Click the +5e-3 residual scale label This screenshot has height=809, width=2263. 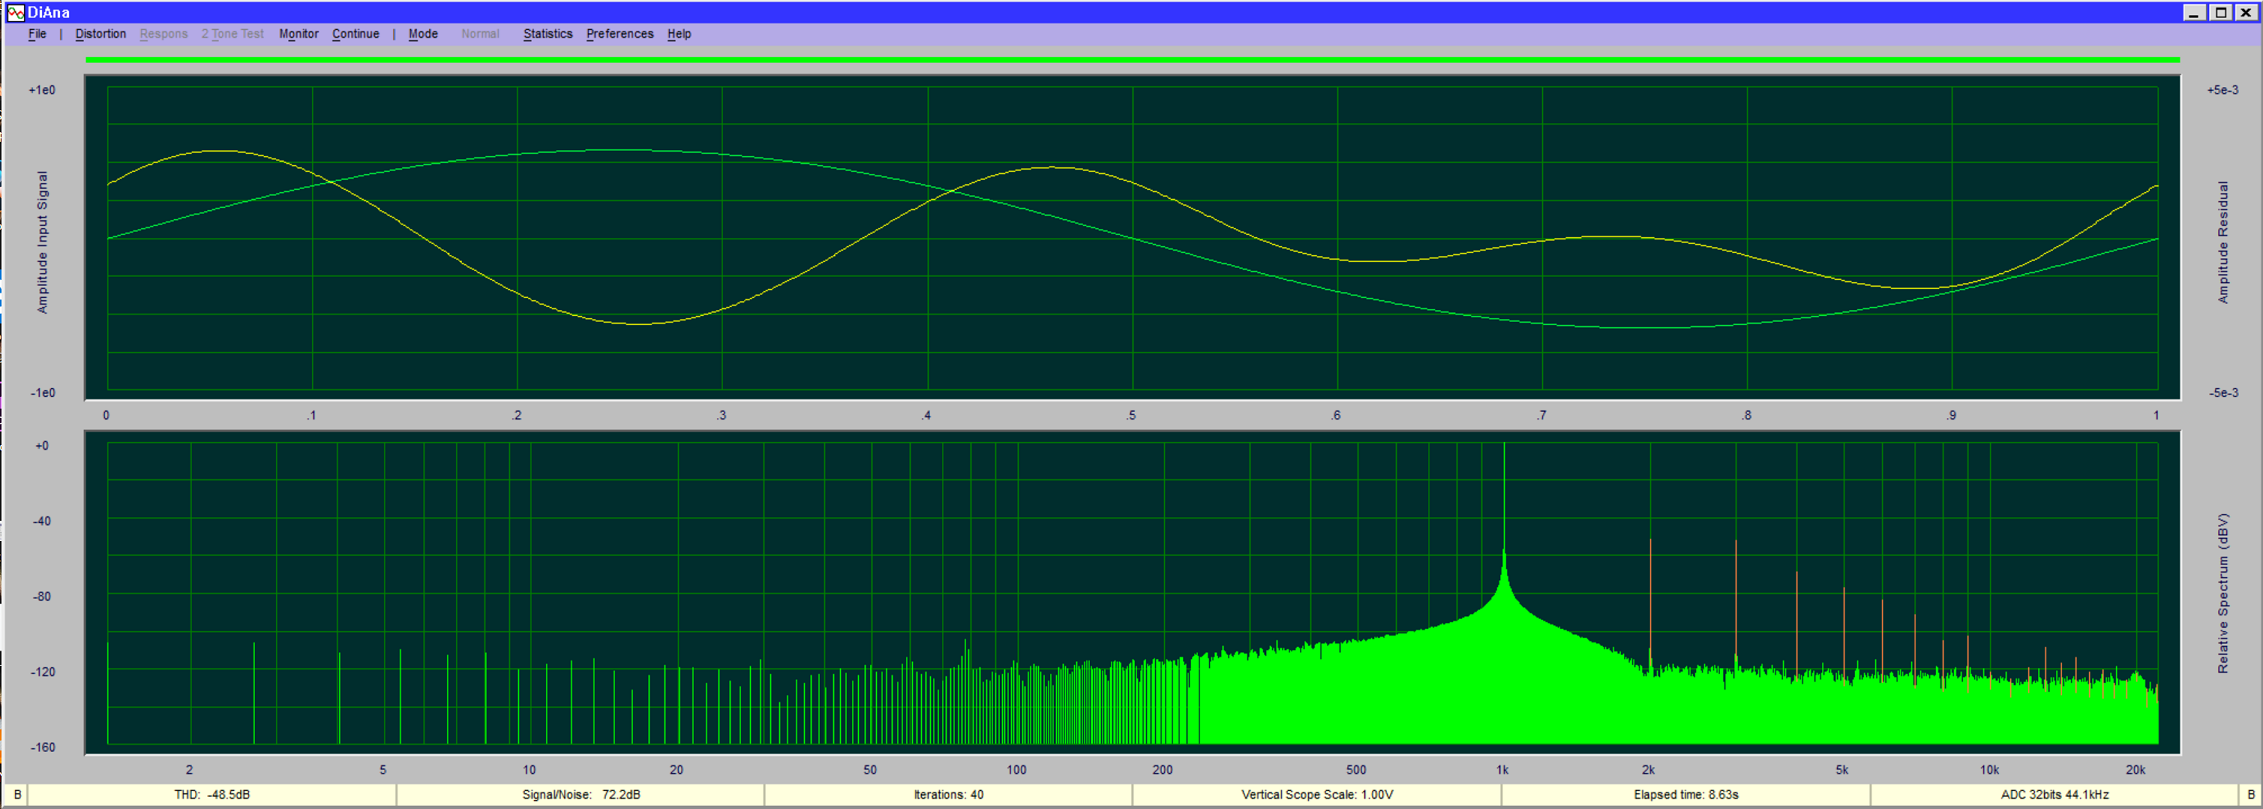tap(2222, 90)
